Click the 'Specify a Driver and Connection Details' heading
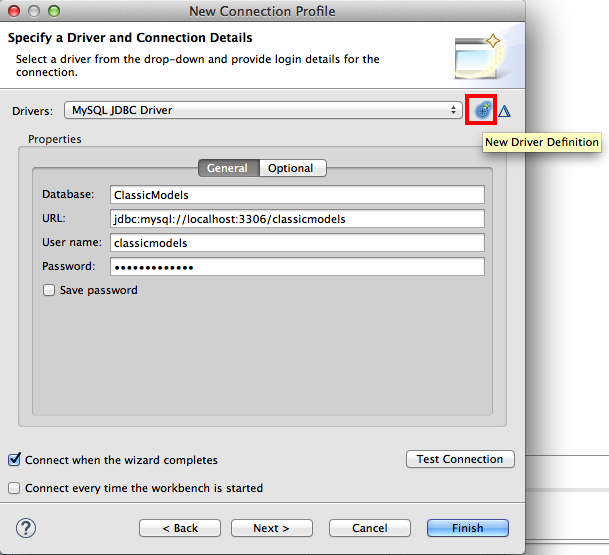Image resolution: width=609 pixels, height=555 pixels. 130,38
